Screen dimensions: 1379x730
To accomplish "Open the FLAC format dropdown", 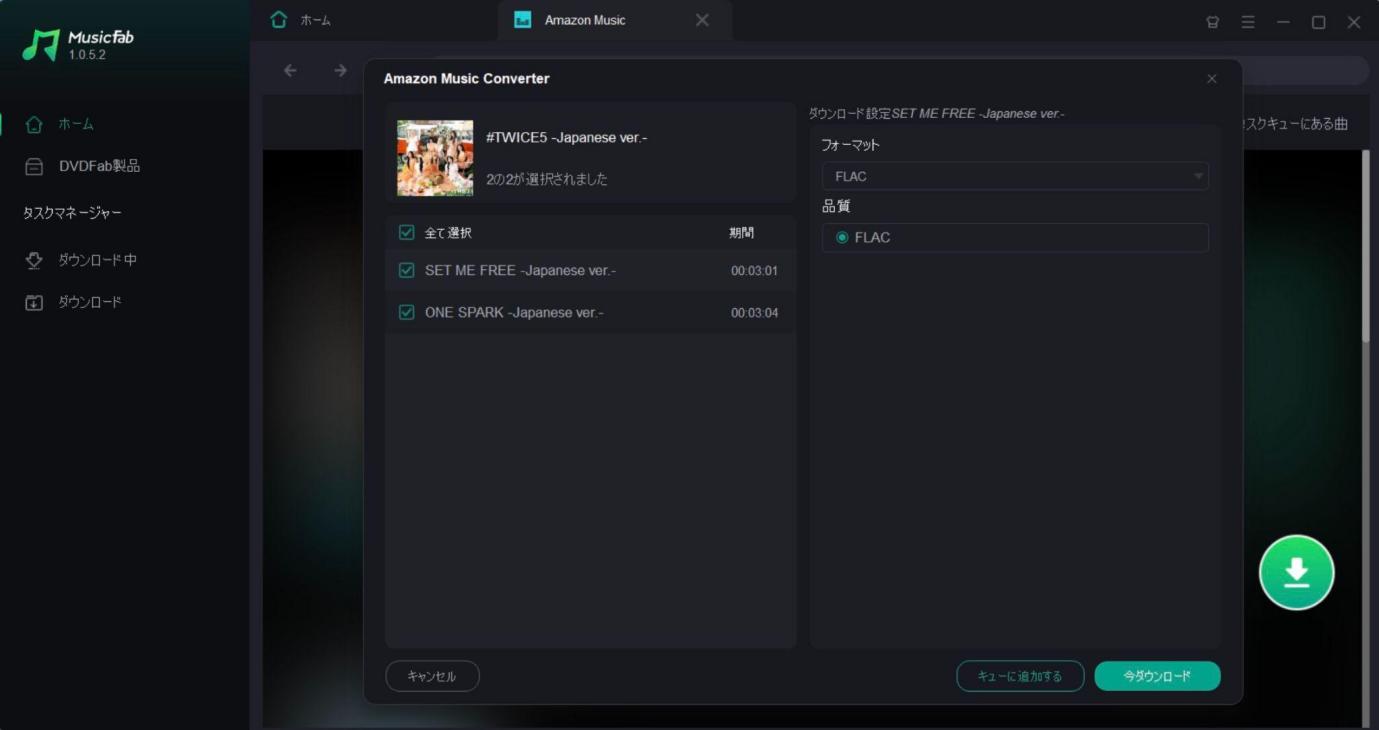I will [x=1015, y=176].
